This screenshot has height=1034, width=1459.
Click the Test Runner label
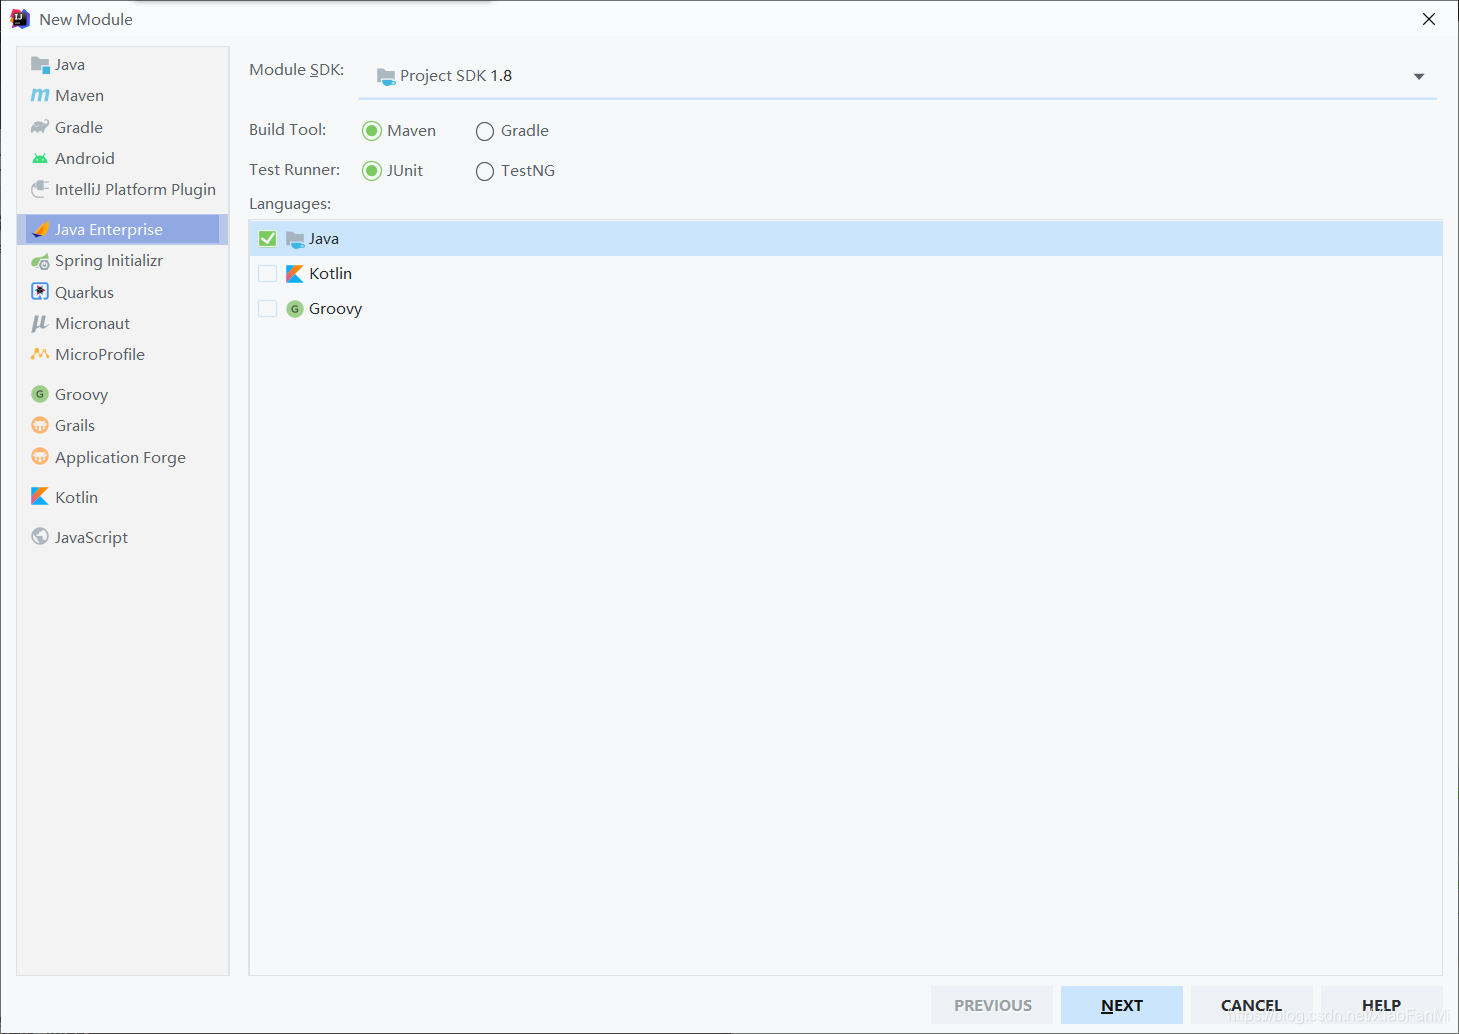[294, 169]
